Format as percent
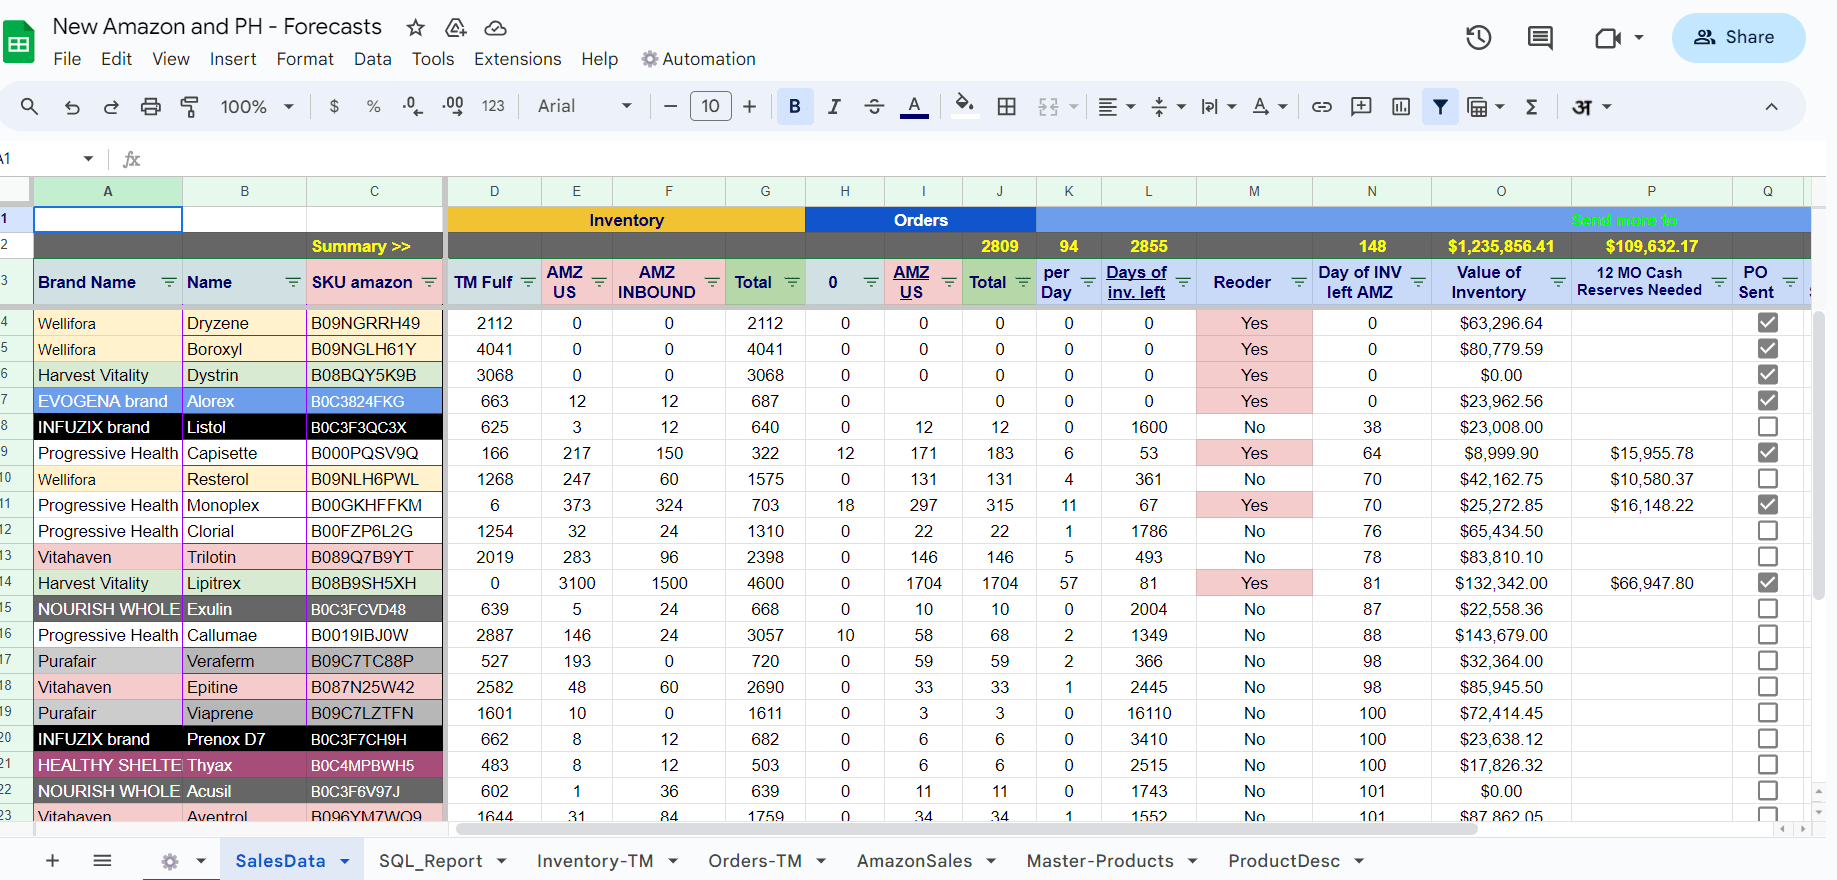 click(373, 106)
